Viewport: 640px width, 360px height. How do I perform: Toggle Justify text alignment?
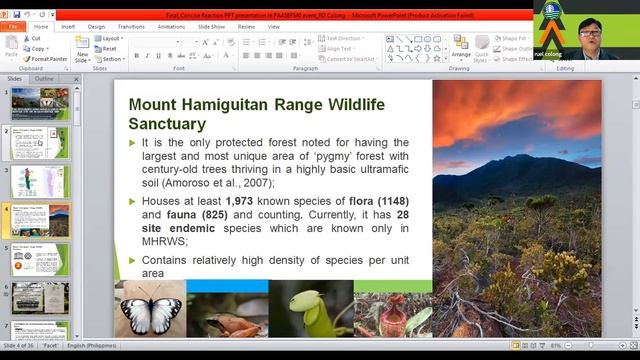[279, 56]
